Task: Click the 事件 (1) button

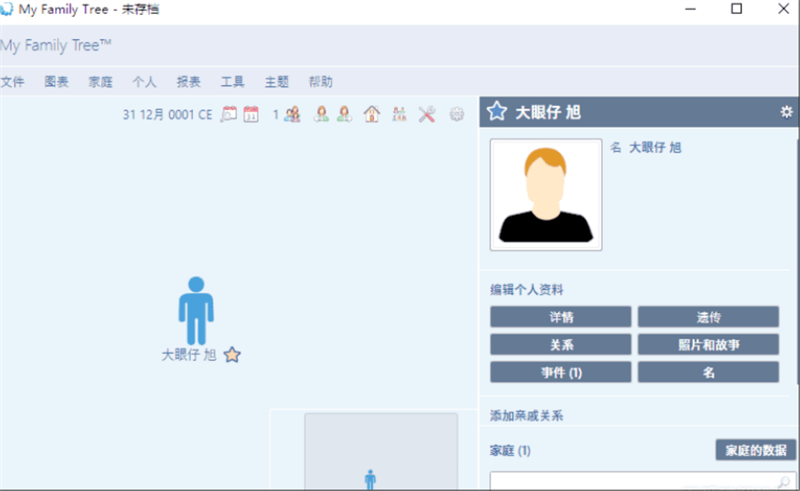Action: tap(561, 372)
